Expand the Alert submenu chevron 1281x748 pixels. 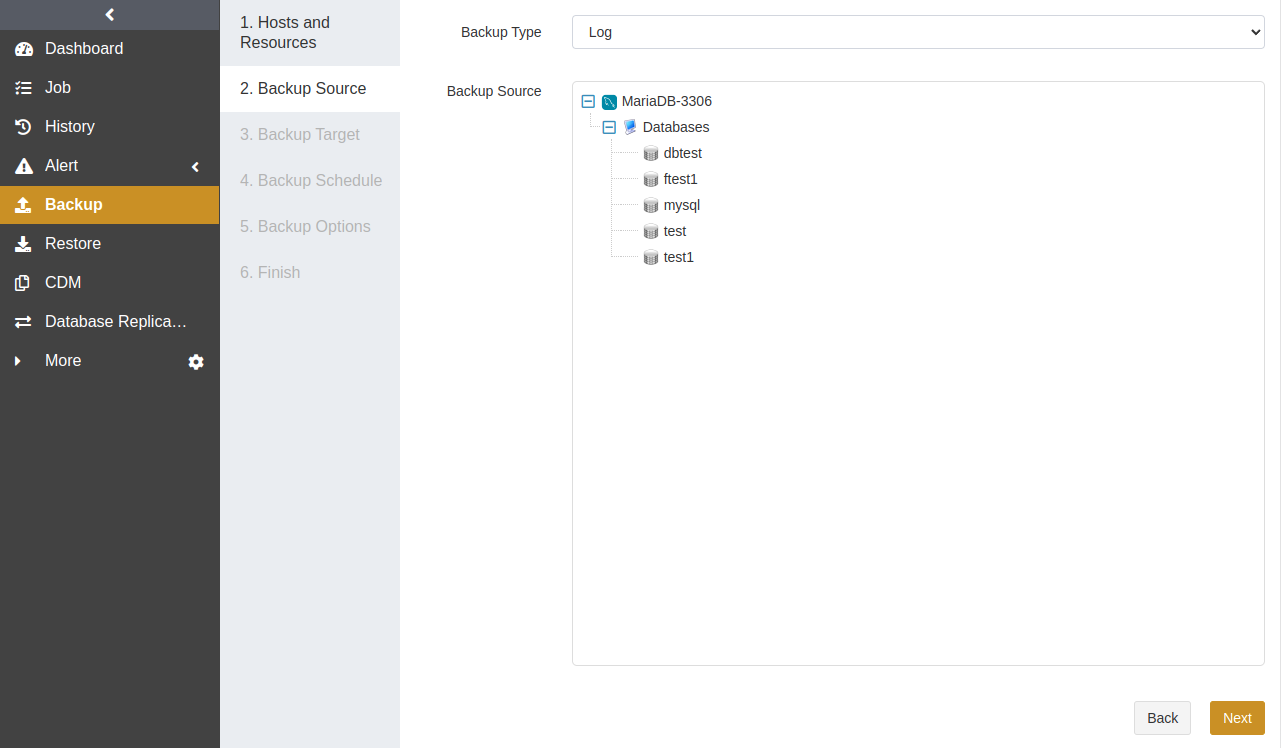coord(196,167)
